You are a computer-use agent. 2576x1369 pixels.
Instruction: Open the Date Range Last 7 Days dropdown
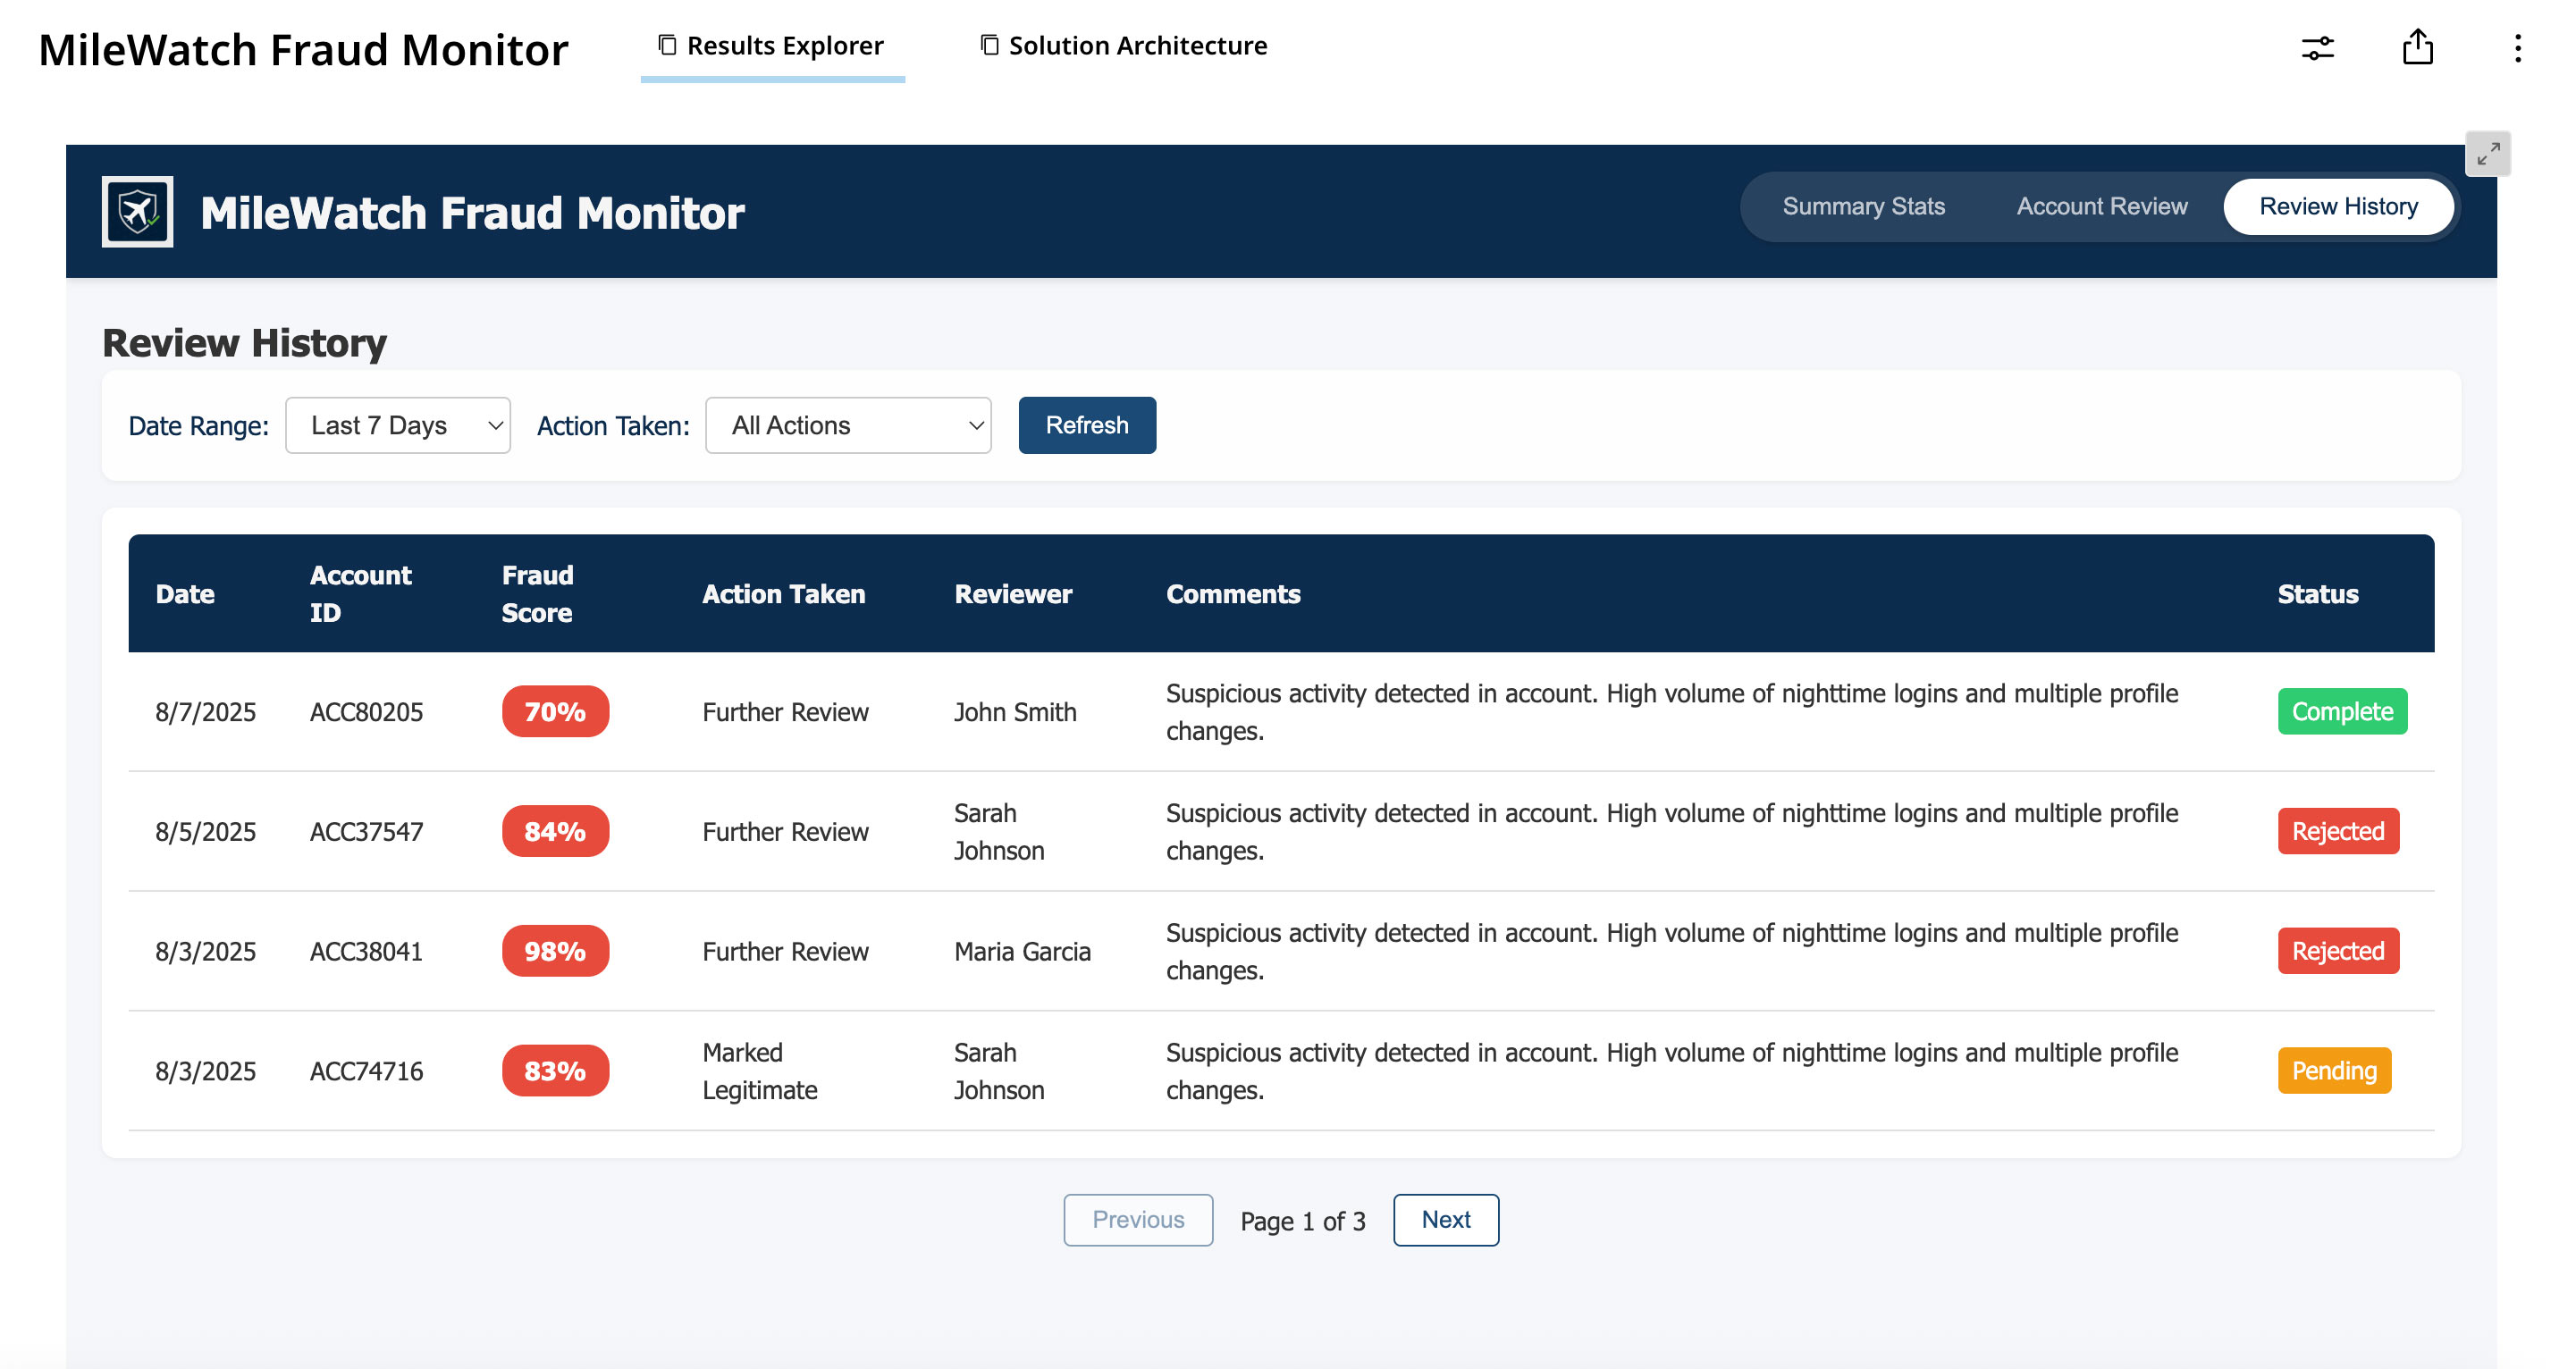(x=397, y=425)
